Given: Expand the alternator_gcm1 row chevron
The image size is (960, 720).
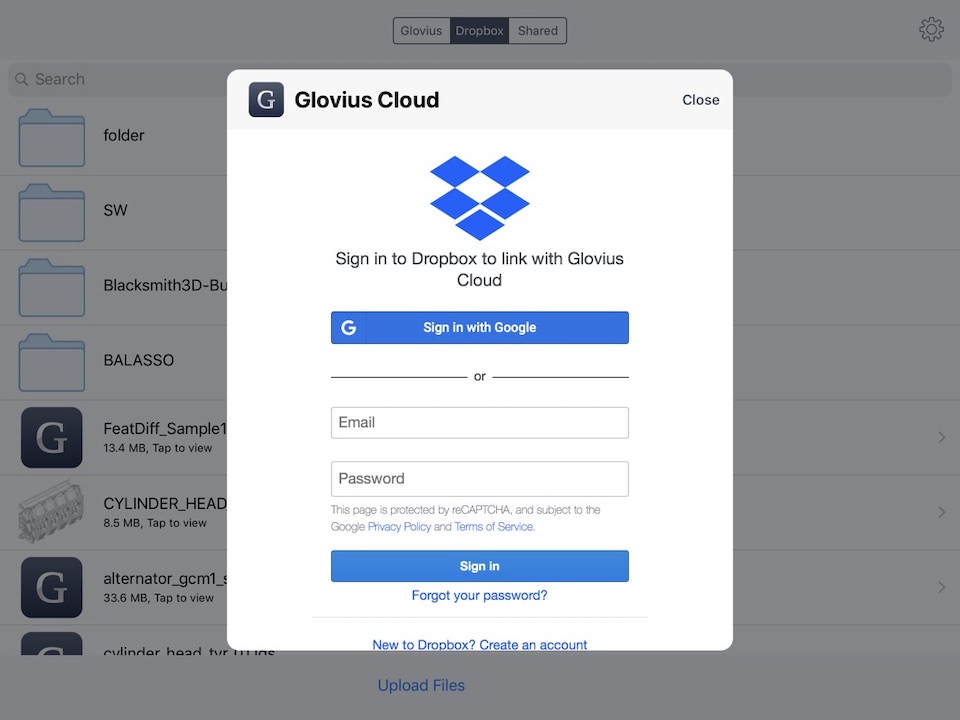Looking at the screenshot, I should pos(942,587).
